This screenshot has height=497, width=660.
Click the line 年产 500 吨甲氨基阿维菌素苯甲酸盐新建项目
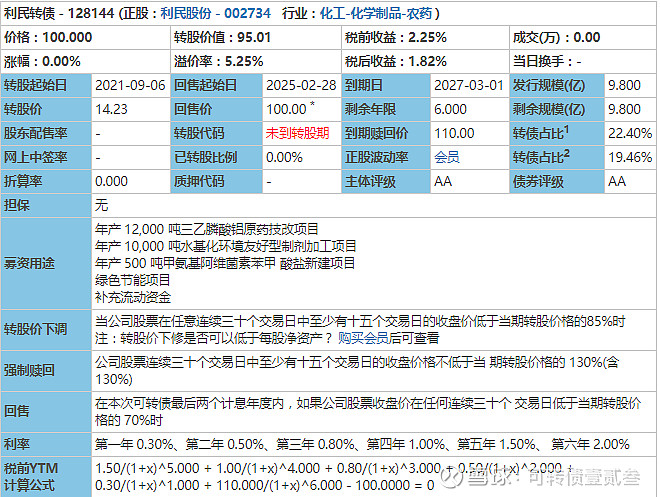tap(225, 263)
